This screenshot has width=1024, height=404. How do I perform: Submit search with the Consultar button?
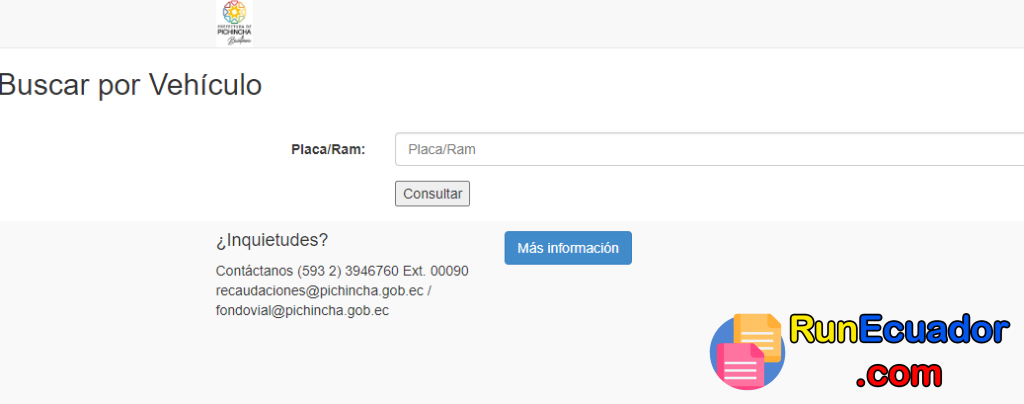(x=432, y=194)
